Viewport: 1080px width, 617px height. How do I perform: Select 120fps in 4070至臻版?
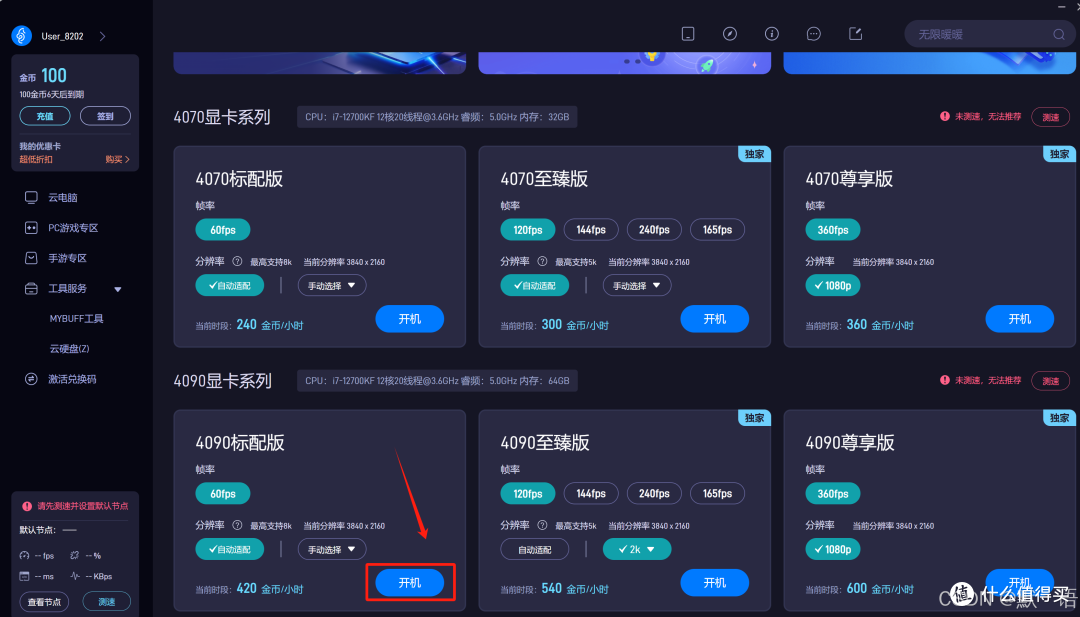coord(528,230)
